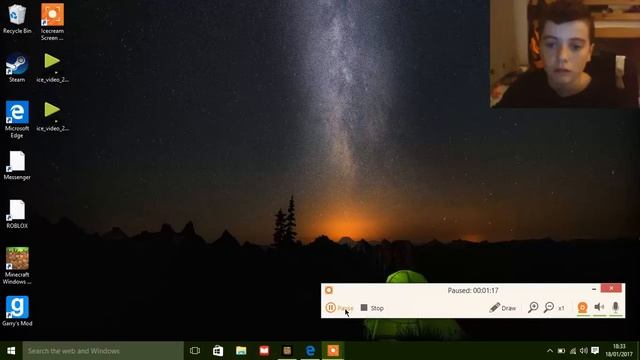Minimize the recorder control panel
The height and width of the screenshot is (360, 640).
594,289
